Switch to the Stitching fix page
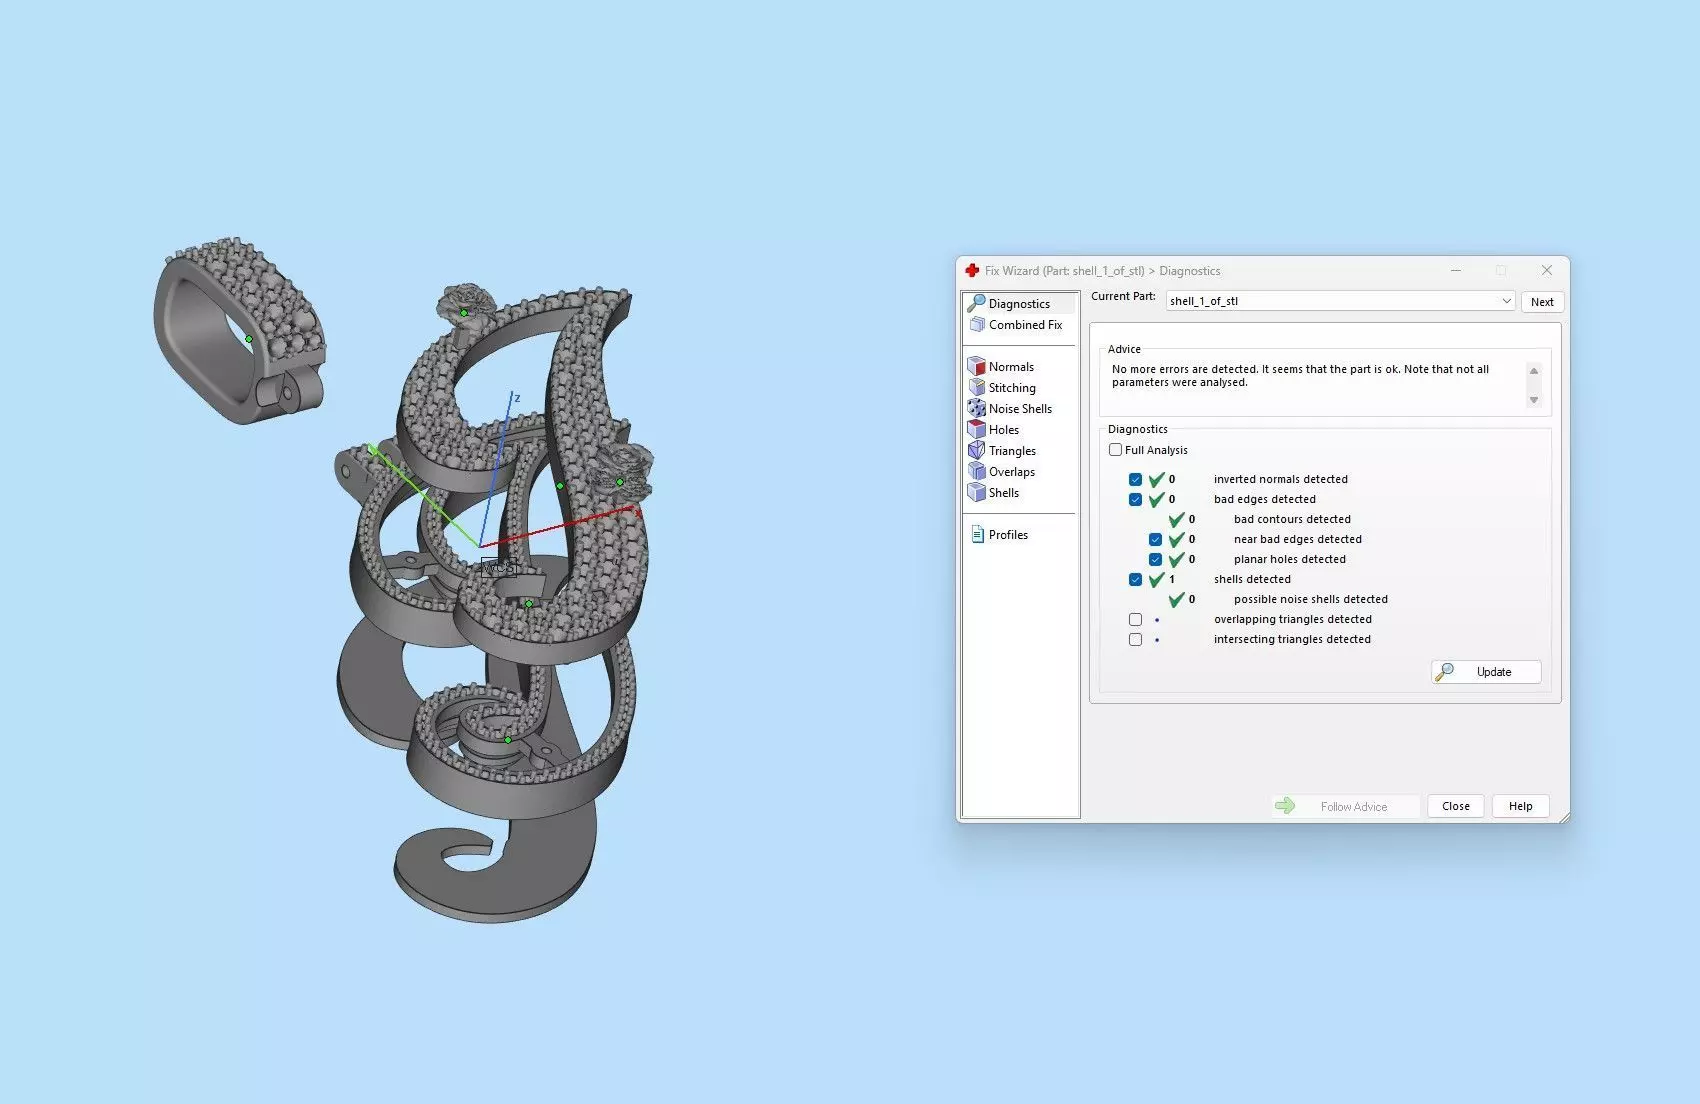This screenshot has width=1700, height=1104. (1012, 388)
